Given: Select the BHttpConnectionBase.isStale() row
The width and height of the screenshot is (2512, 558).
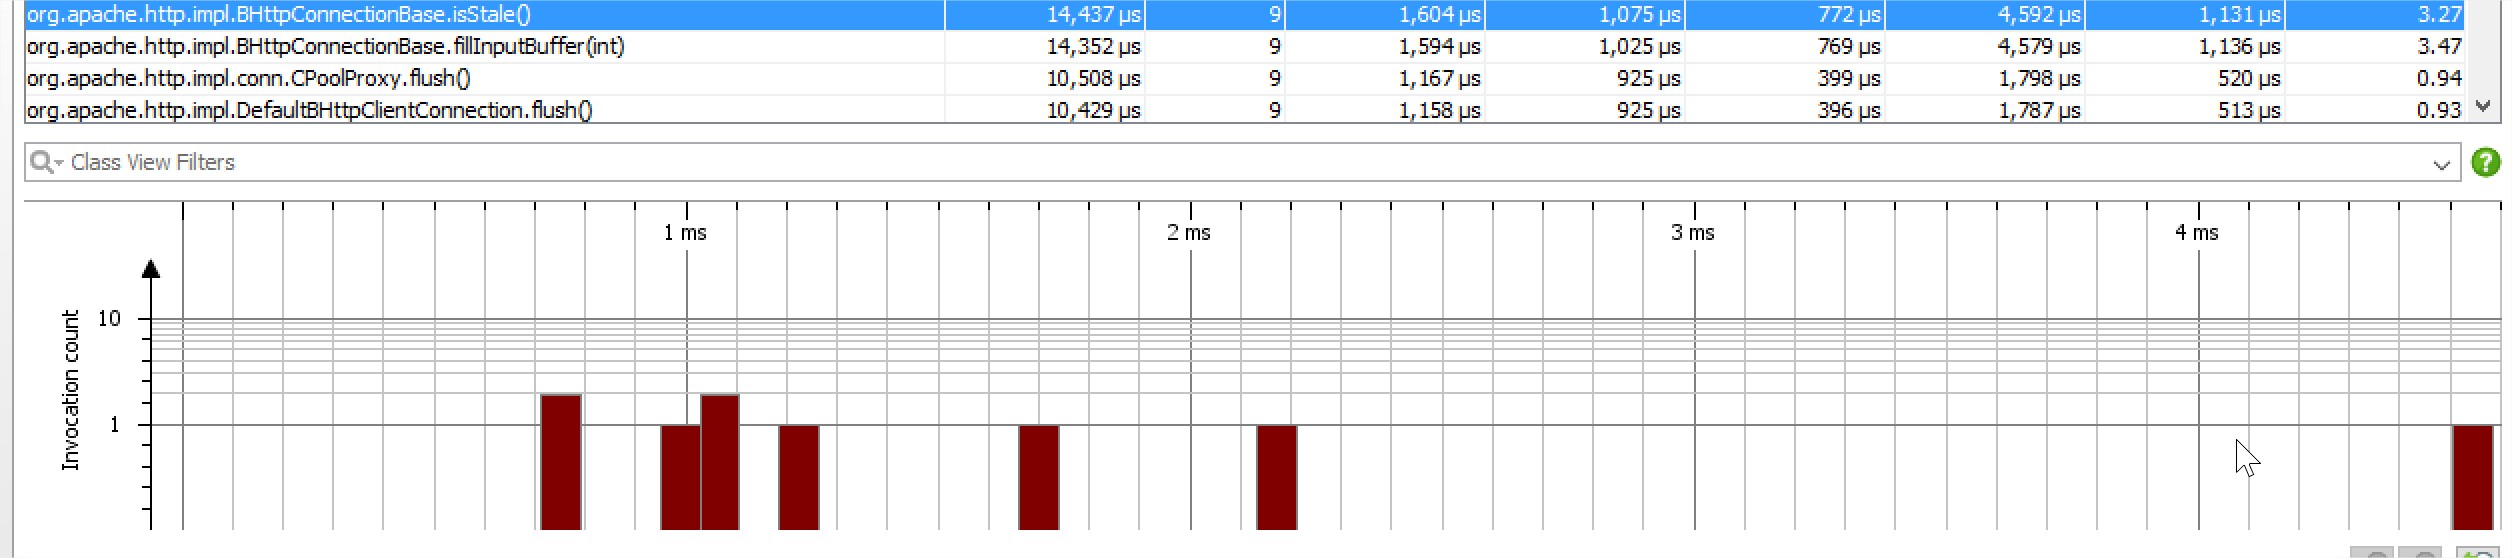Looking at the screenshot, I should pos(1244,14).
